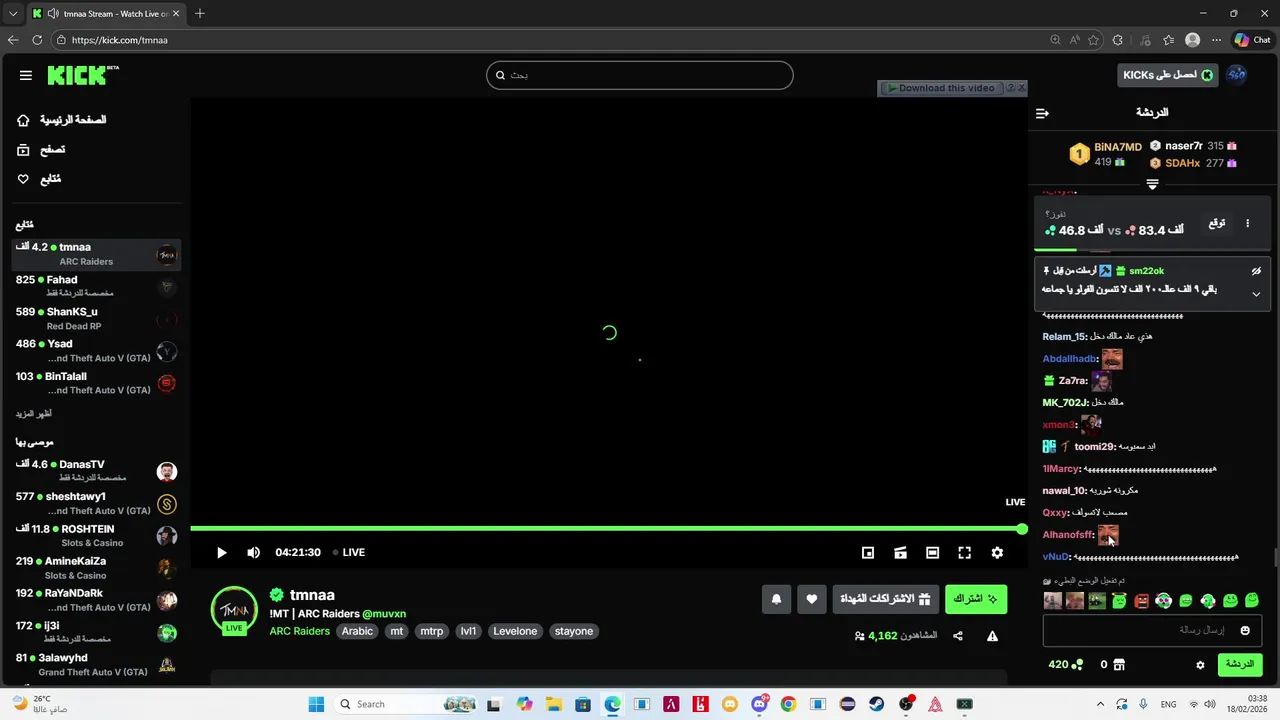Open chat settings gear
The image size is (1280, 720).
click(x=1201, y=664)
